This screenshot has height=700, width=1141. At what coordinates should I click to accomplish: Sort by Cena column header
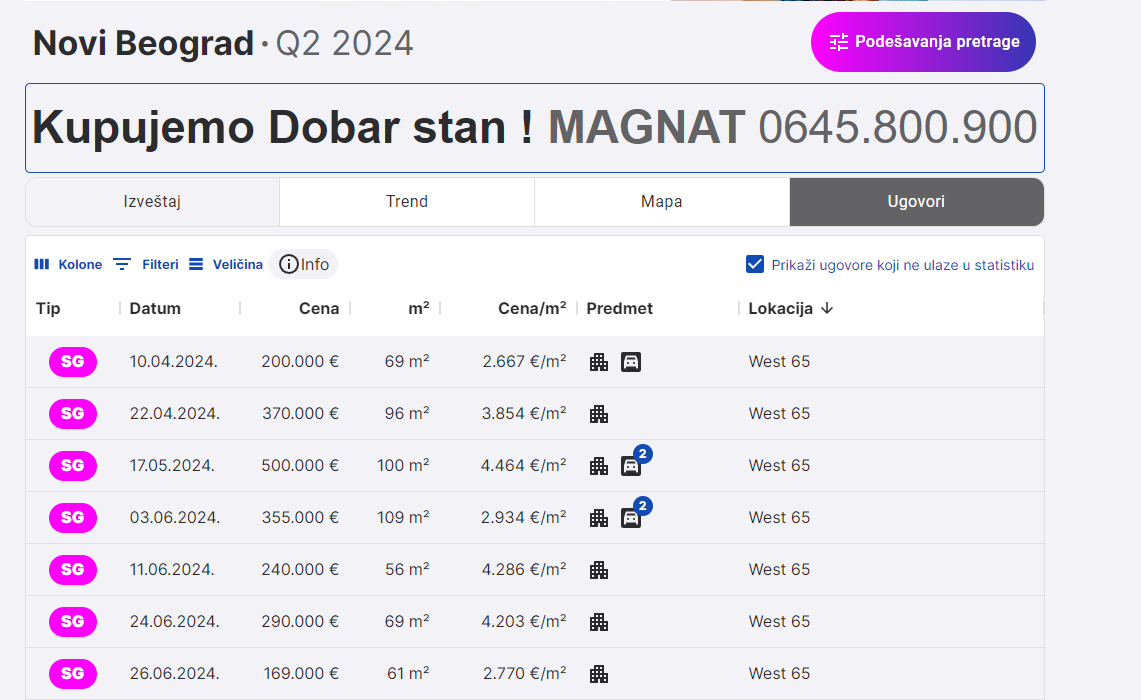pyautogui.click(x=318, y=309)
